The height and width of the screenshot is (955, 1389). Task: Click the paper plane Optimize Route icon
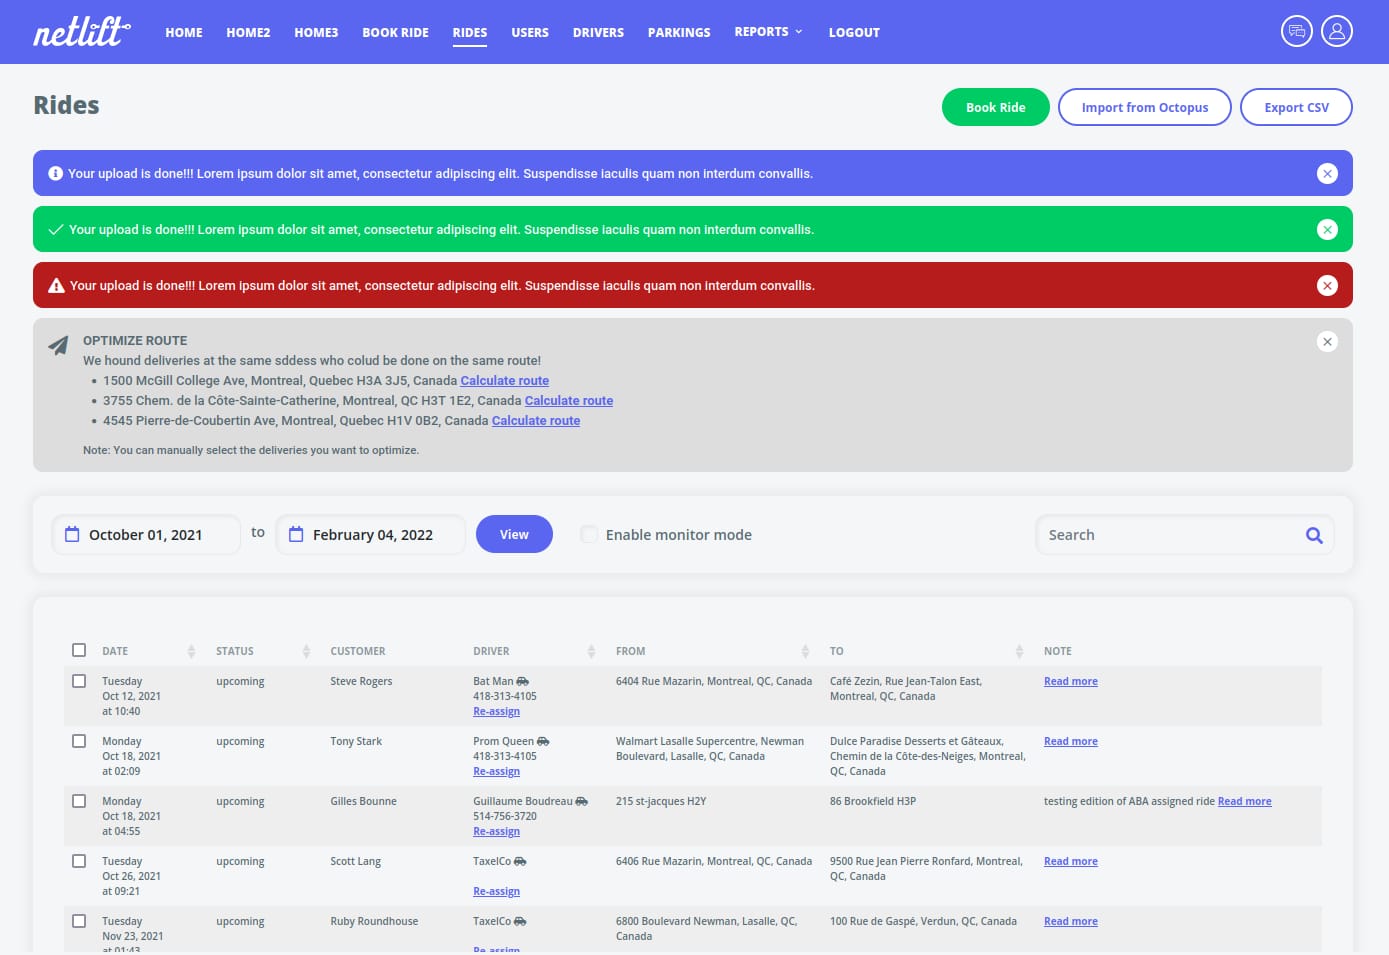[x=59, y=345]
